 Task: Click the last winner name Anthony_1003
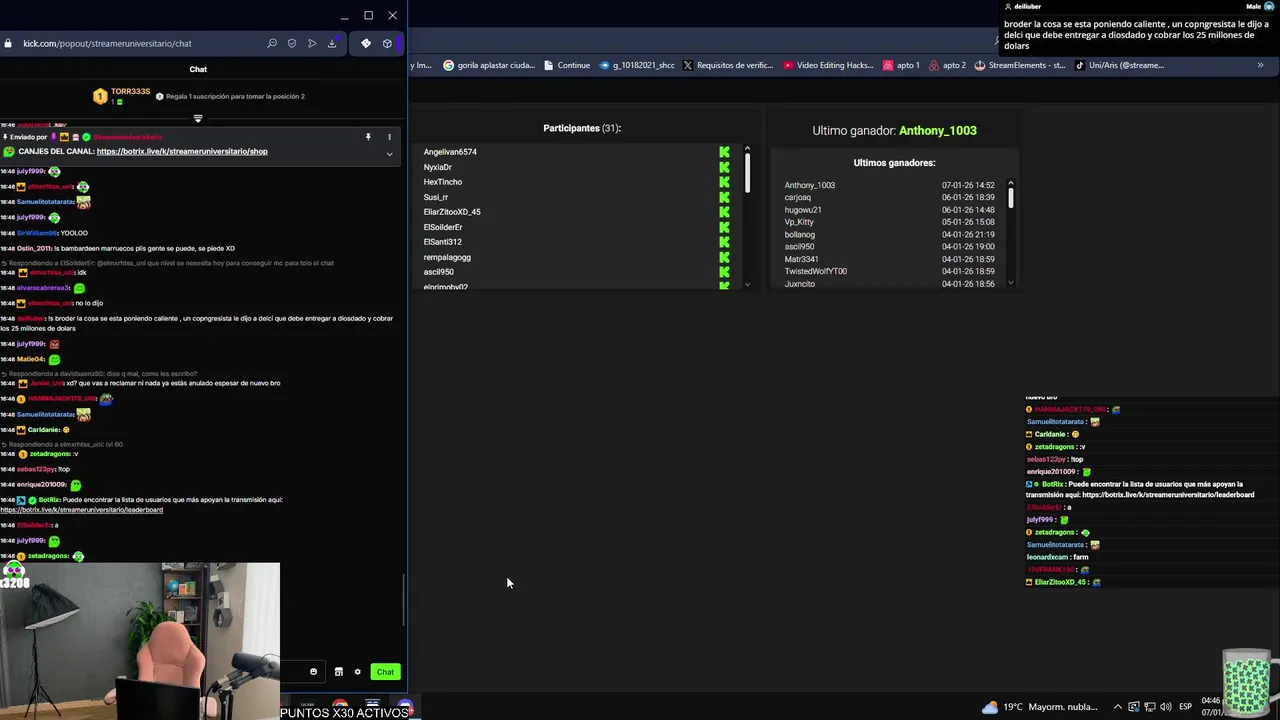point(938,130)
